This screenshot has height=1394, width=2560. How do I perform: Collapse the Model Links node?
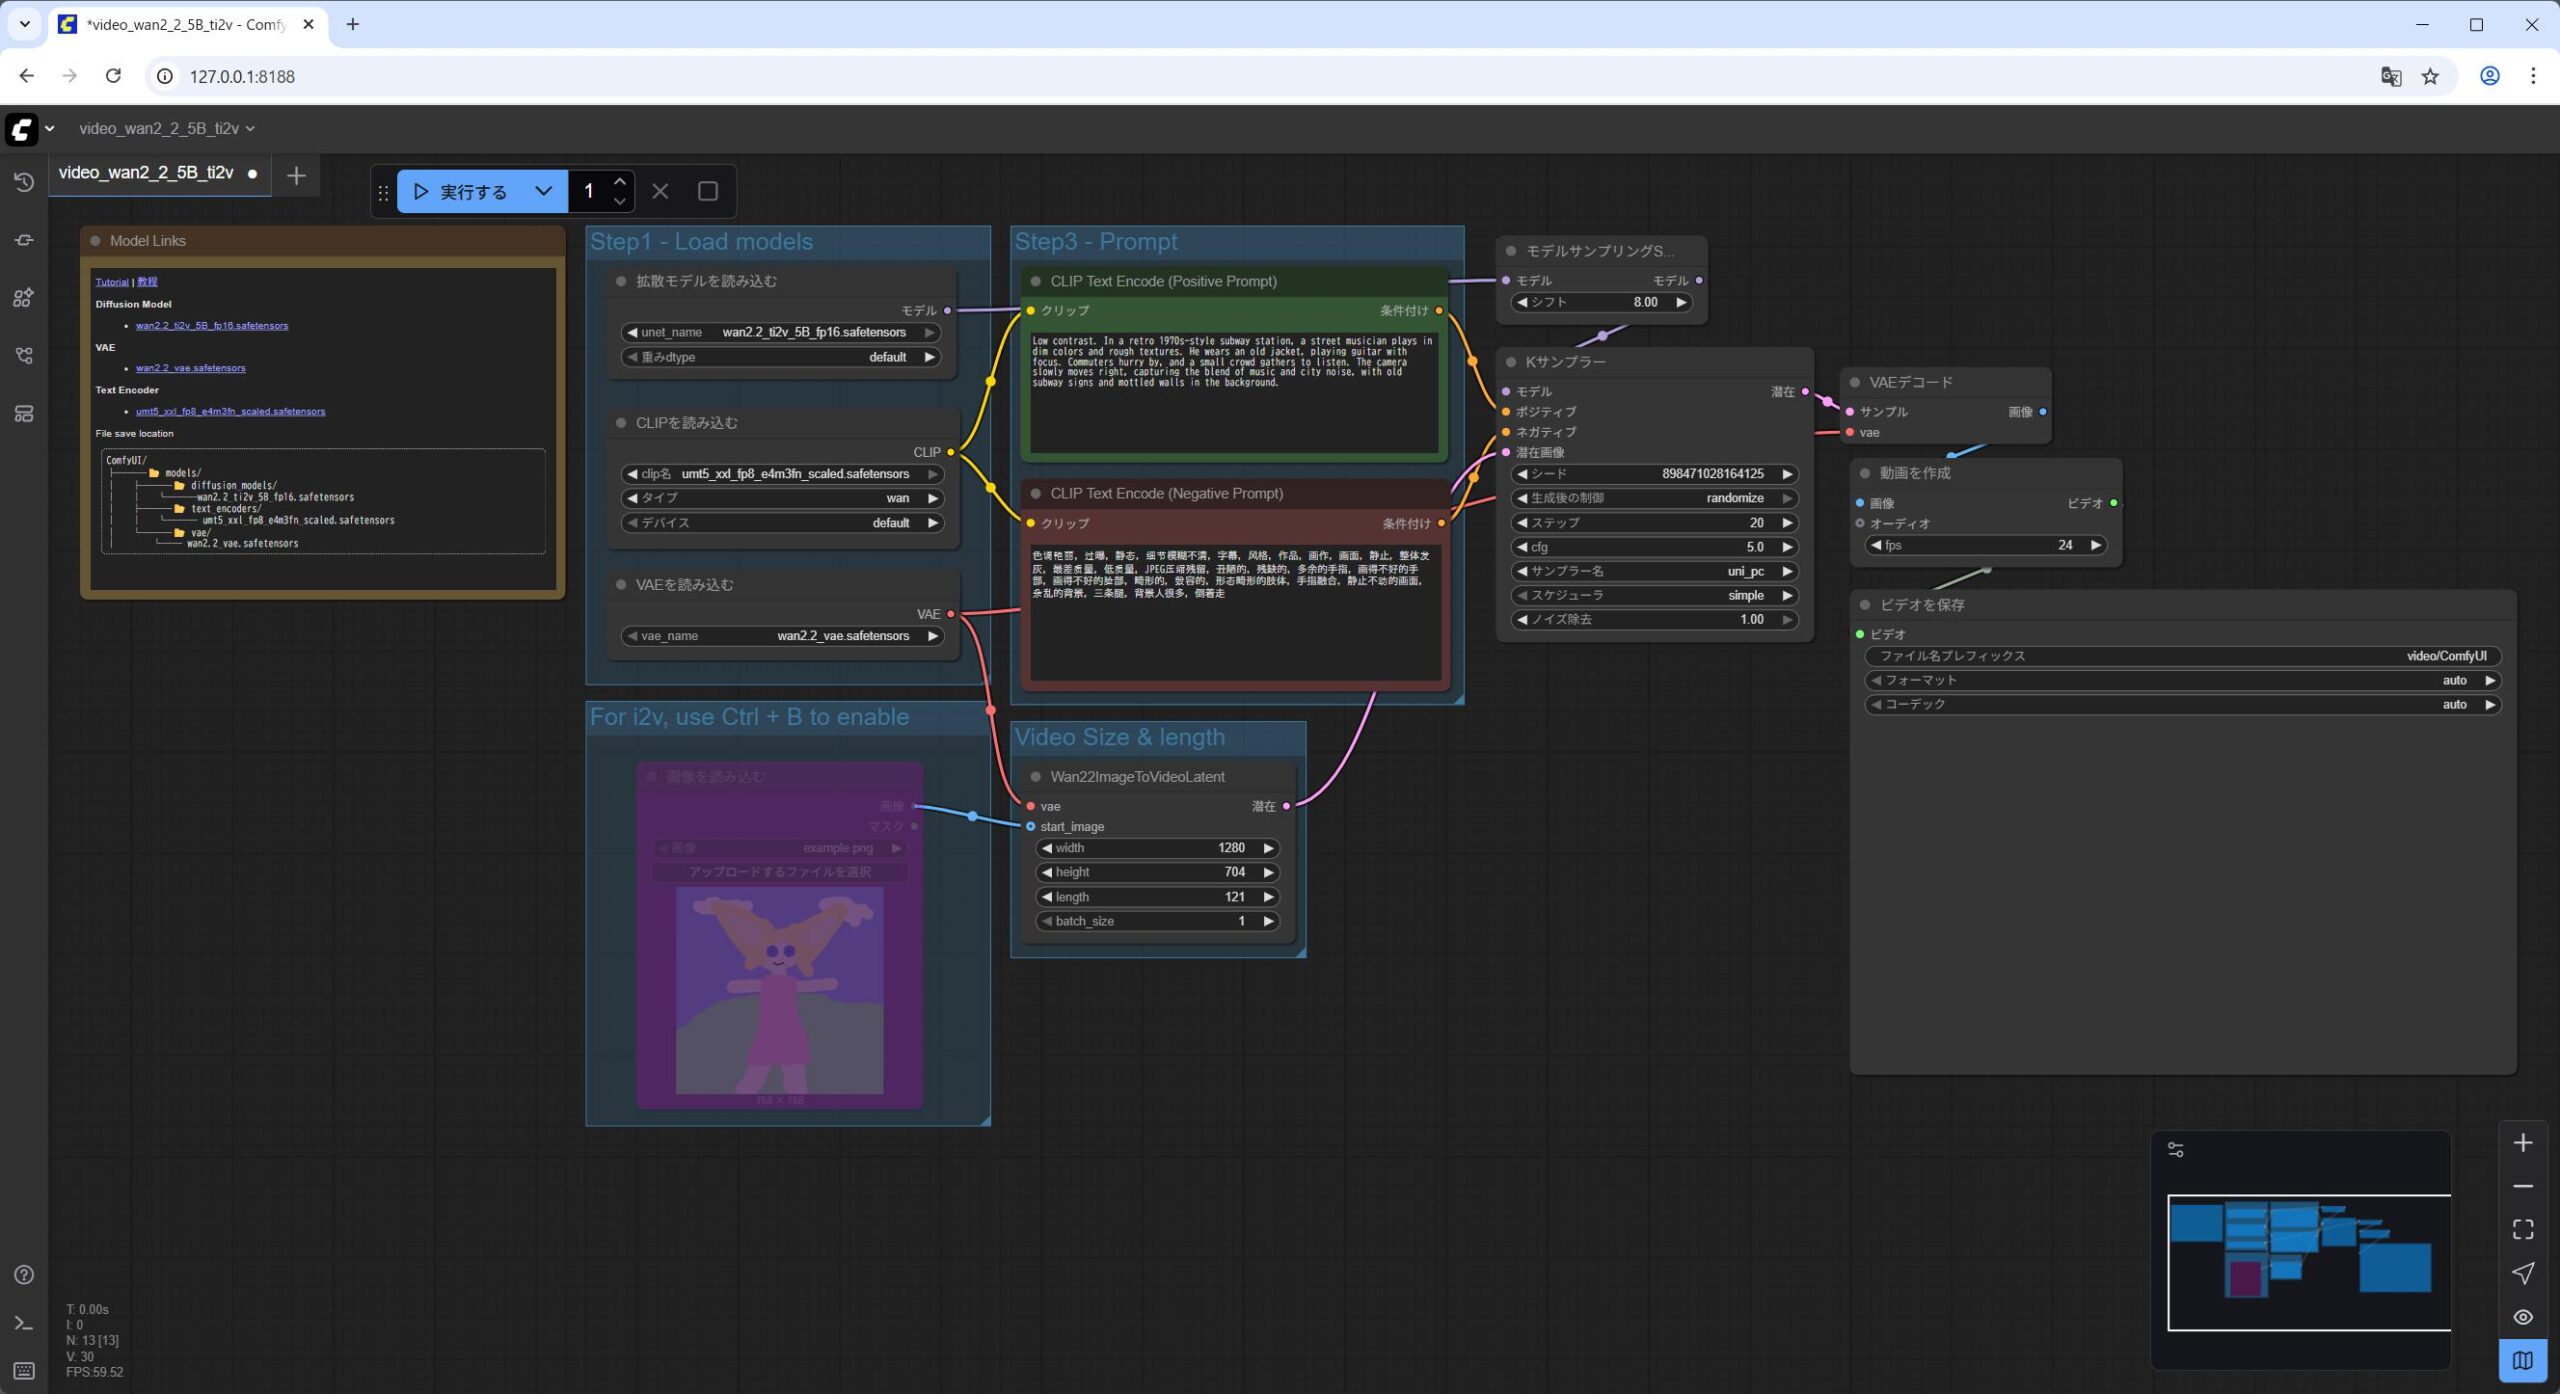tap(96, 241)
